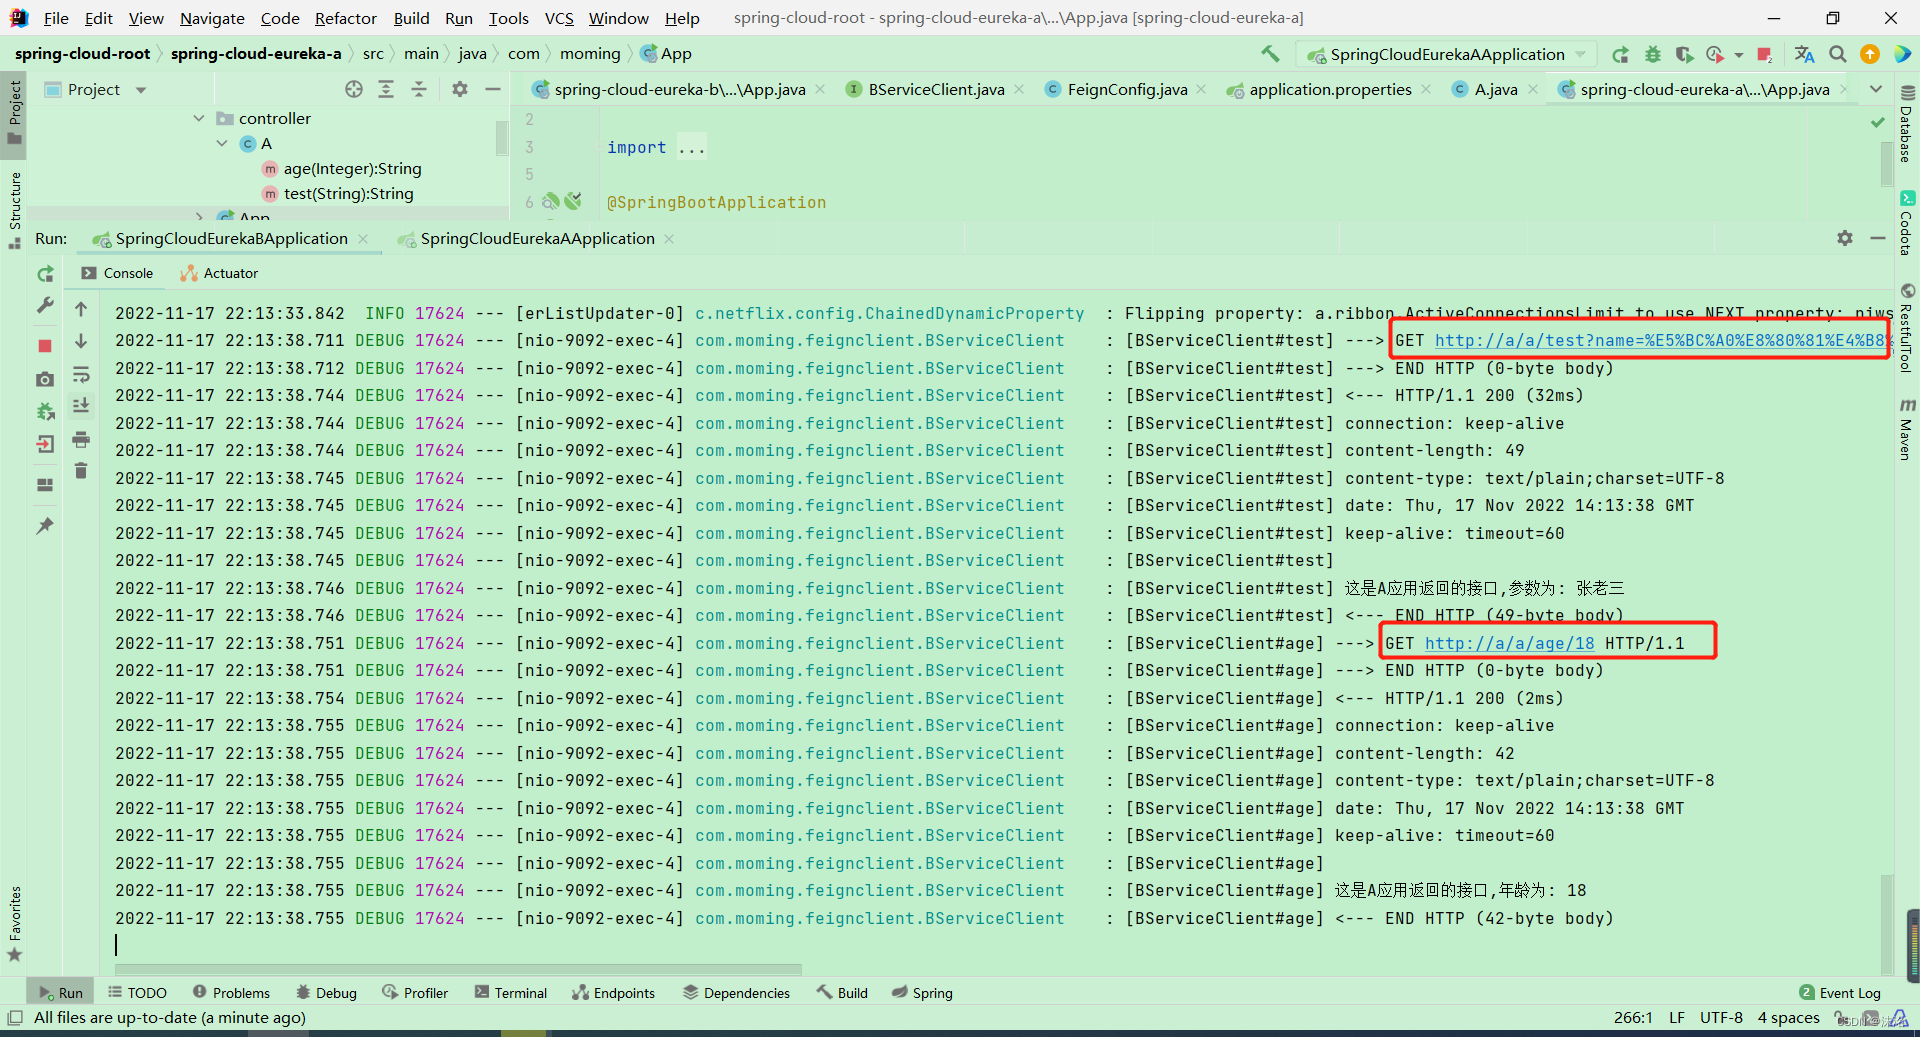Click the run gutter icon beside @SpringBootApplication
Viewport: 1920px width, 1037px height.
pos(573,201)
